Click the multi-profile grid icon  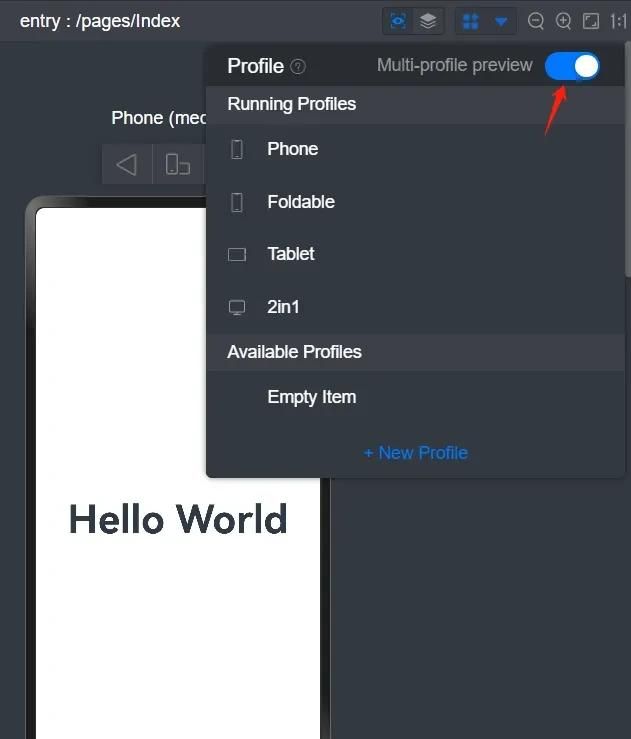[471, 21]
